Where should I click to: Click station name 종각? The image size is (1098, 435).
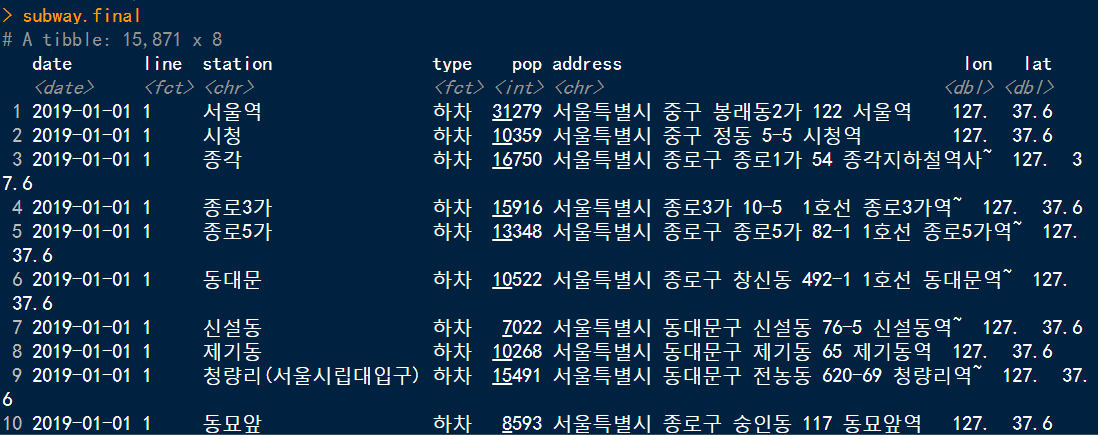pyautogui.click(x=223, y=159)
